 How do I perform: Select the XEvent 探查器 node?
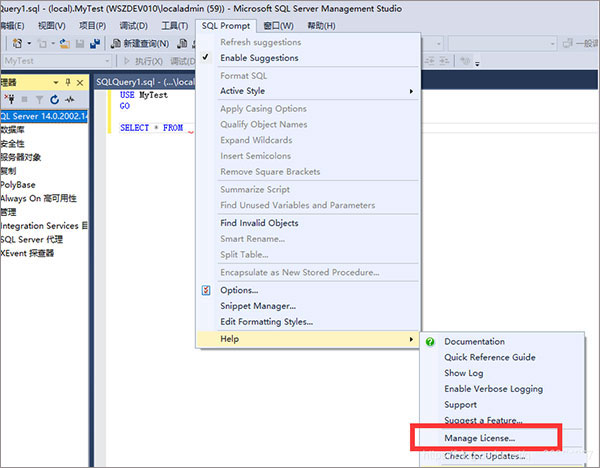tap(27, 253)
